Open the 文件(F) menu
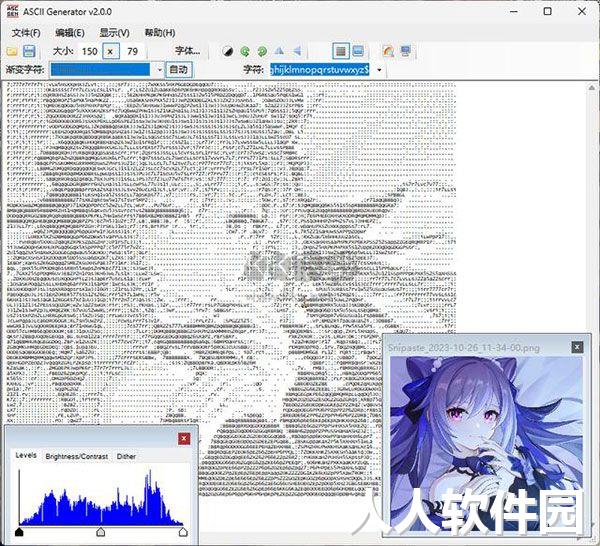The height and width of the screenshot is (546, 600). coord(26,33)
